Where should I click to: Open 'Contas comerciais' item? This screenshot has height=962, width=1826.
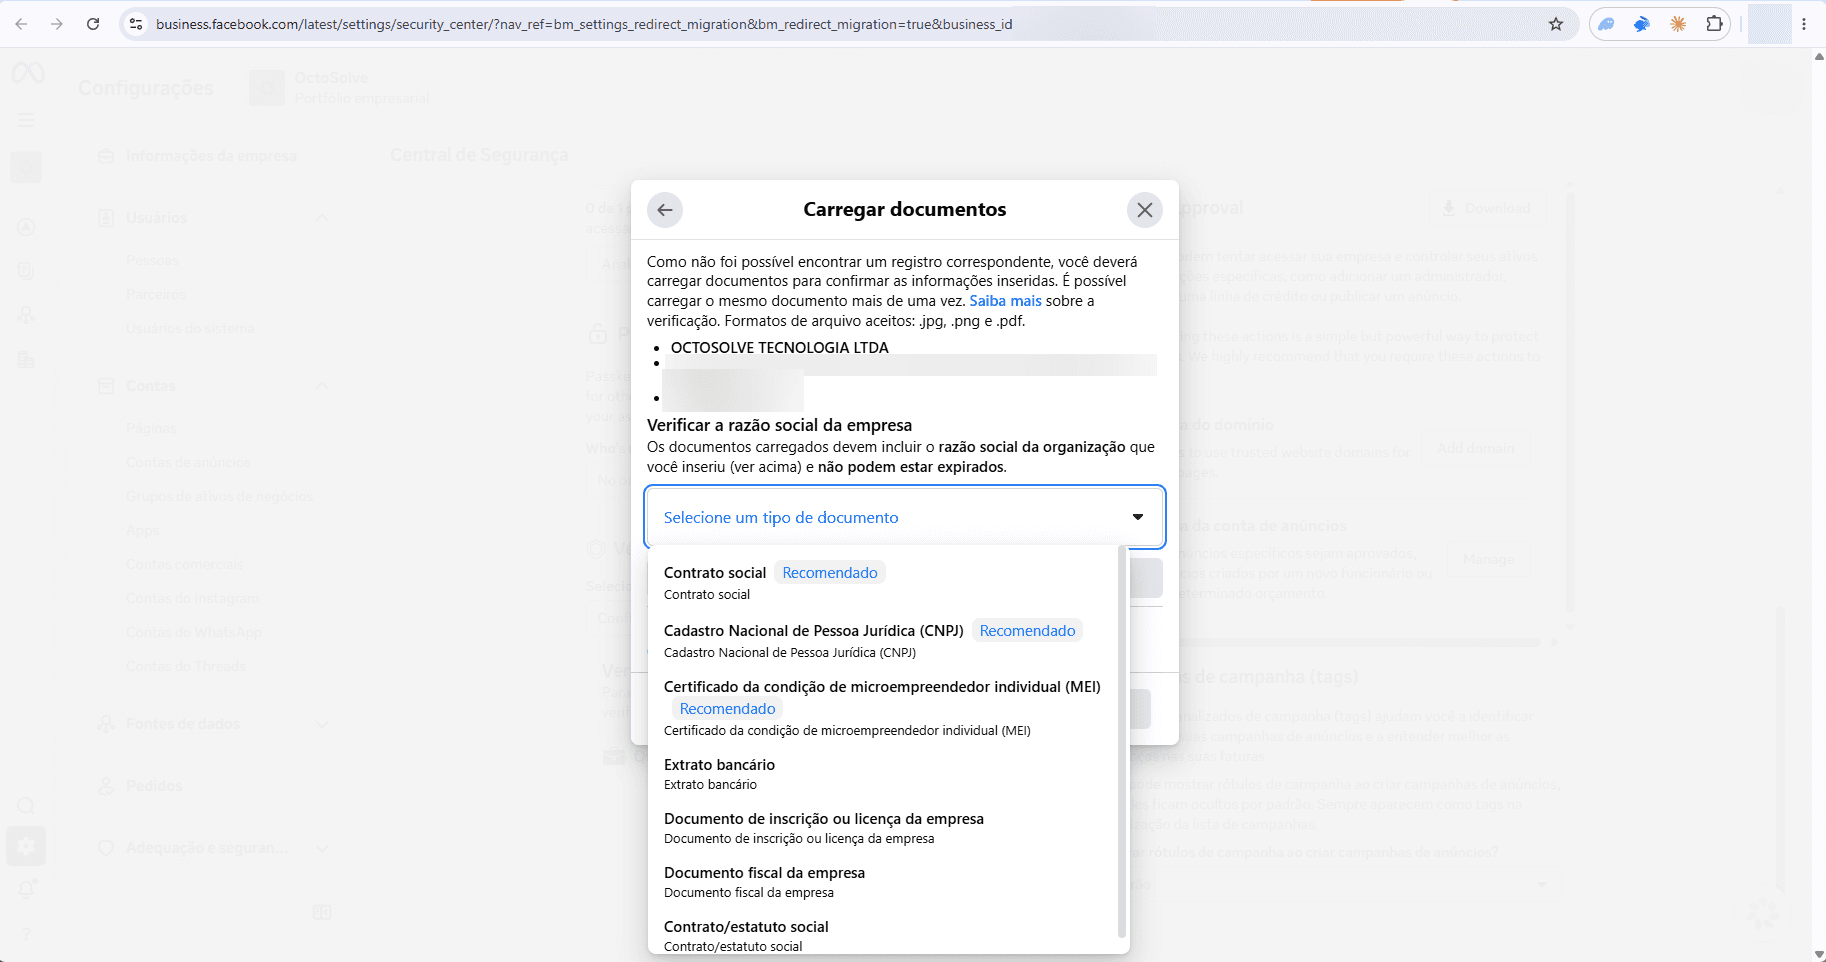coord(185,564)
